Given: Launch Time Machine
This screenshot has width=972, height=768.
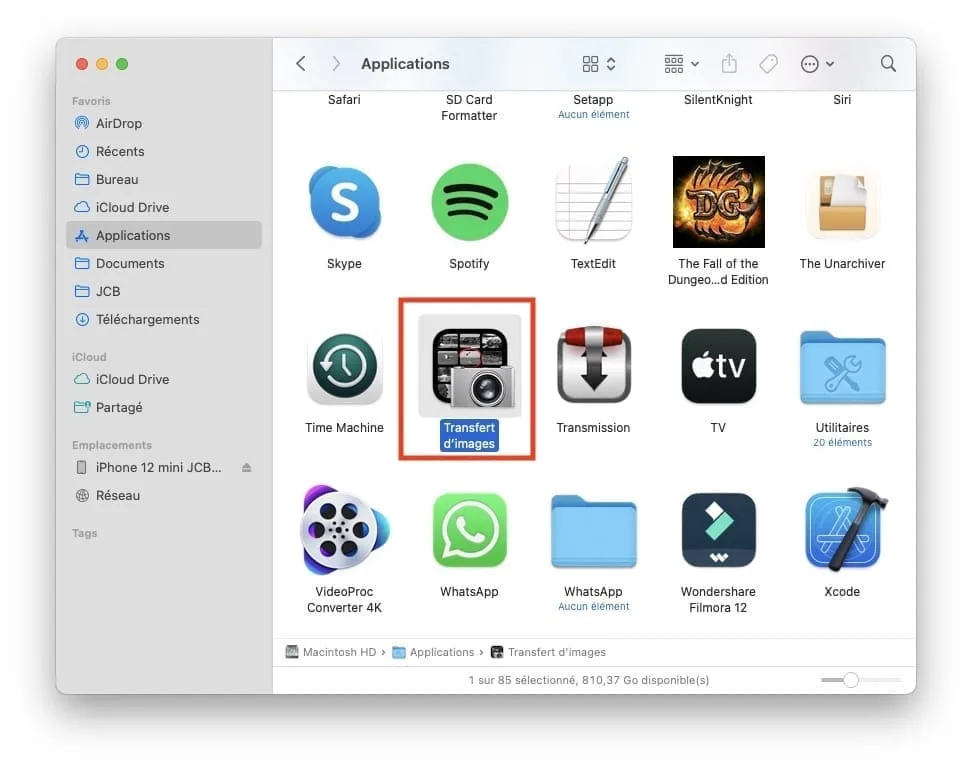Looking at the screenshot, I should 344,365.
